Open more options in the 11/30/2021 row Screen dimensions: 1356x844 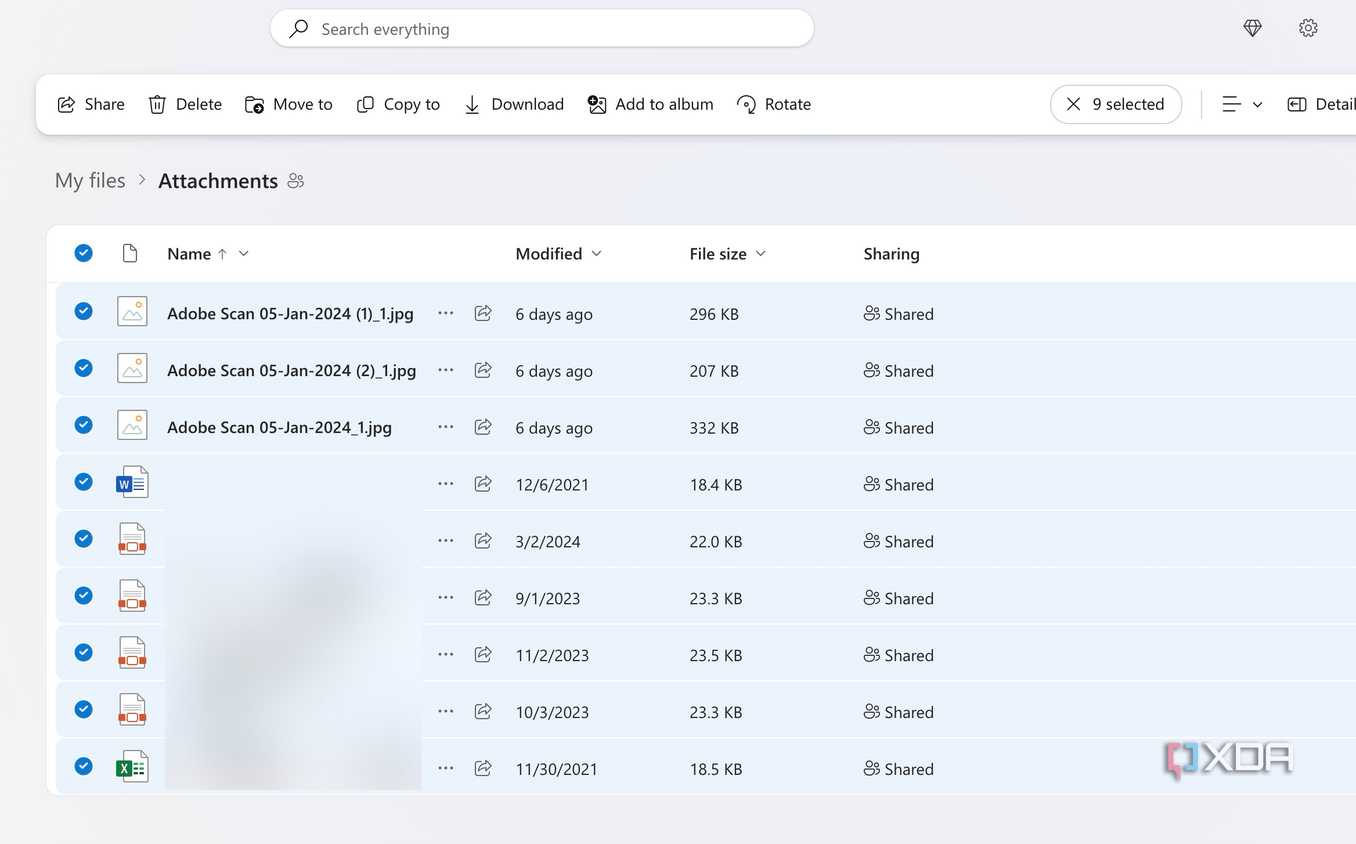coord(446,769)
